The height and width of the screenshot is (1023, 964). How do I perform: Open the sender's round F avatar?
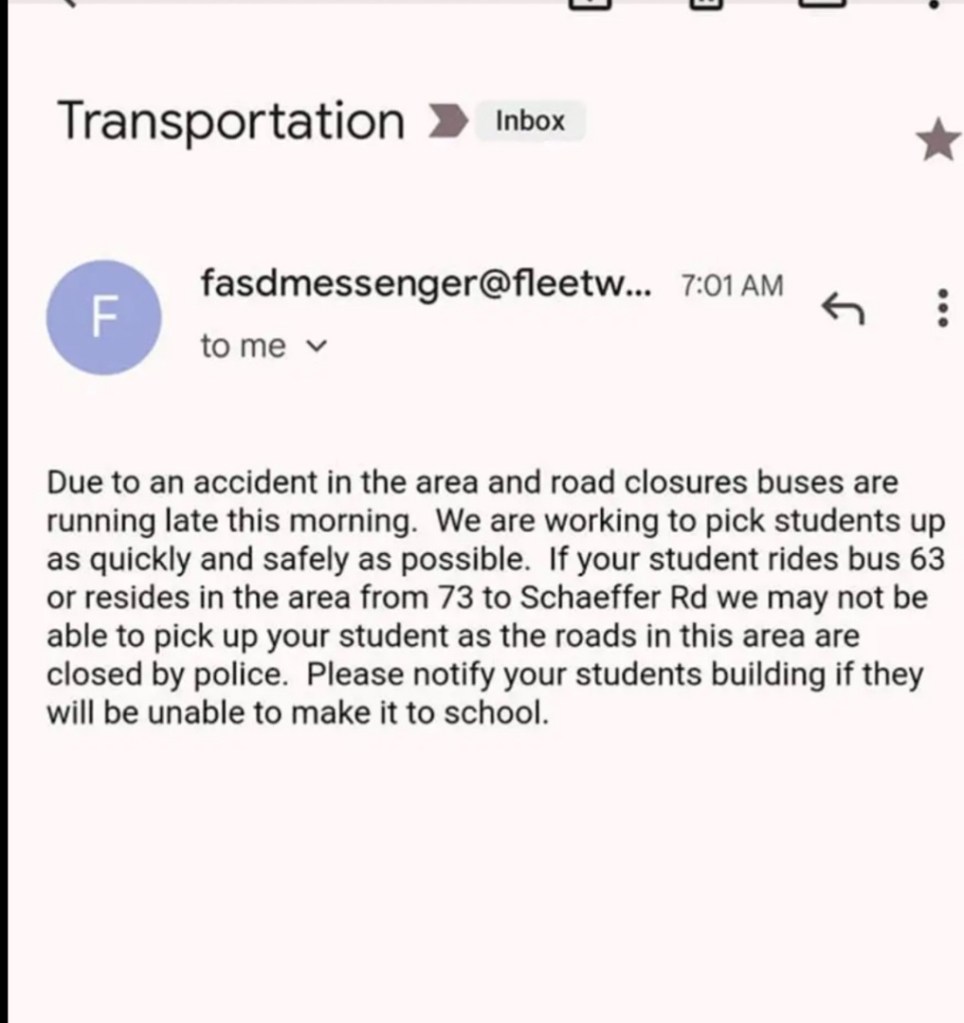click(x=103, y=317)
